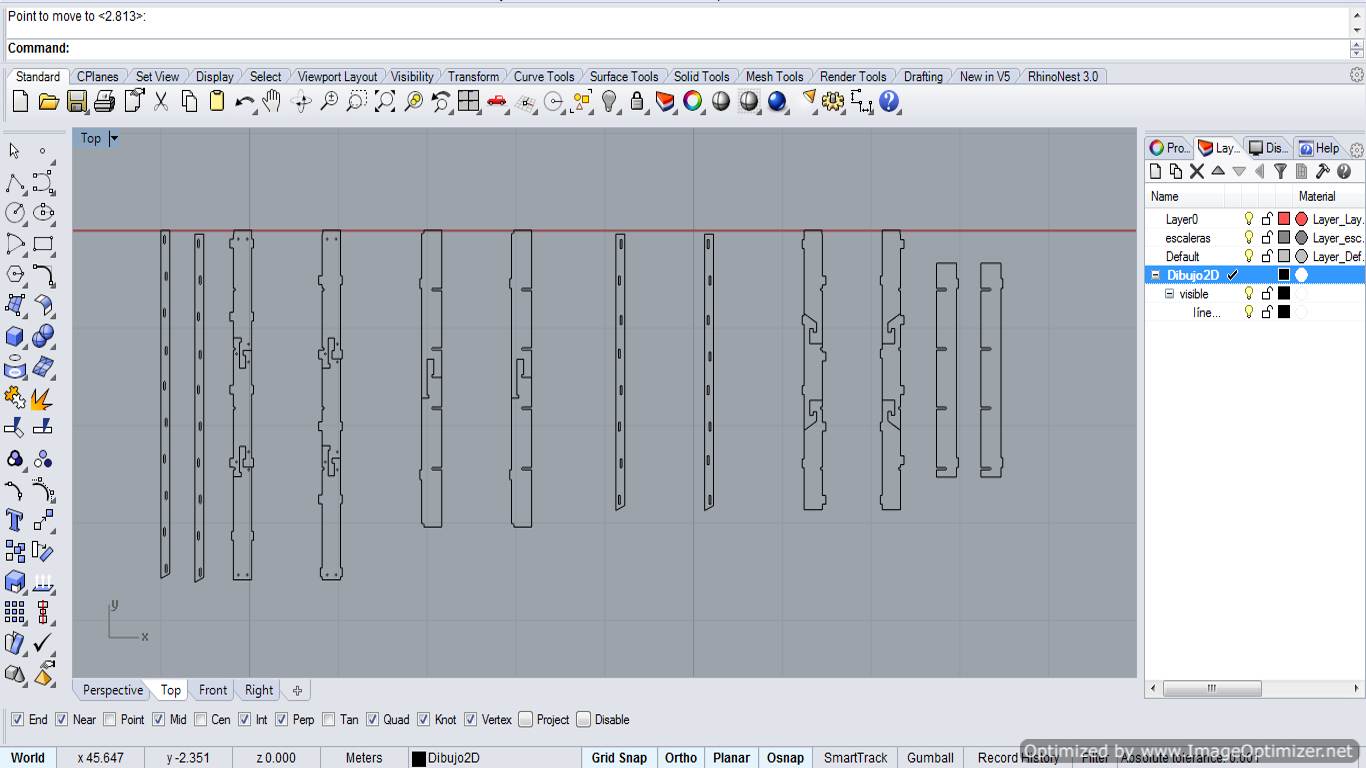Click the red car icon
This screenshot has height=768, width=1366.
497,101
